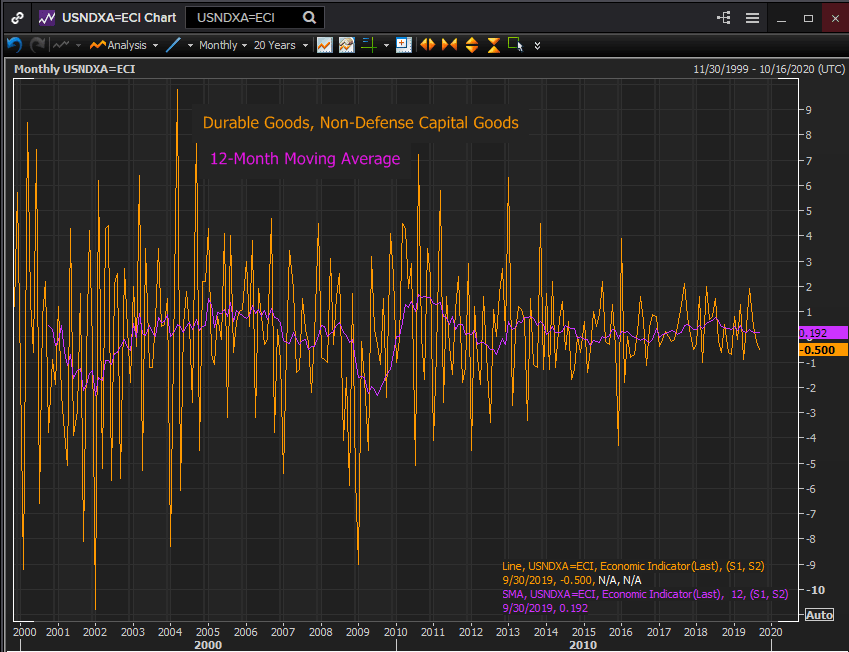The height and width of the screenshot is (652, 849).
Task: Click the Durable Goods, Non-Defense Capital Goods label
Action: point(360,123)
